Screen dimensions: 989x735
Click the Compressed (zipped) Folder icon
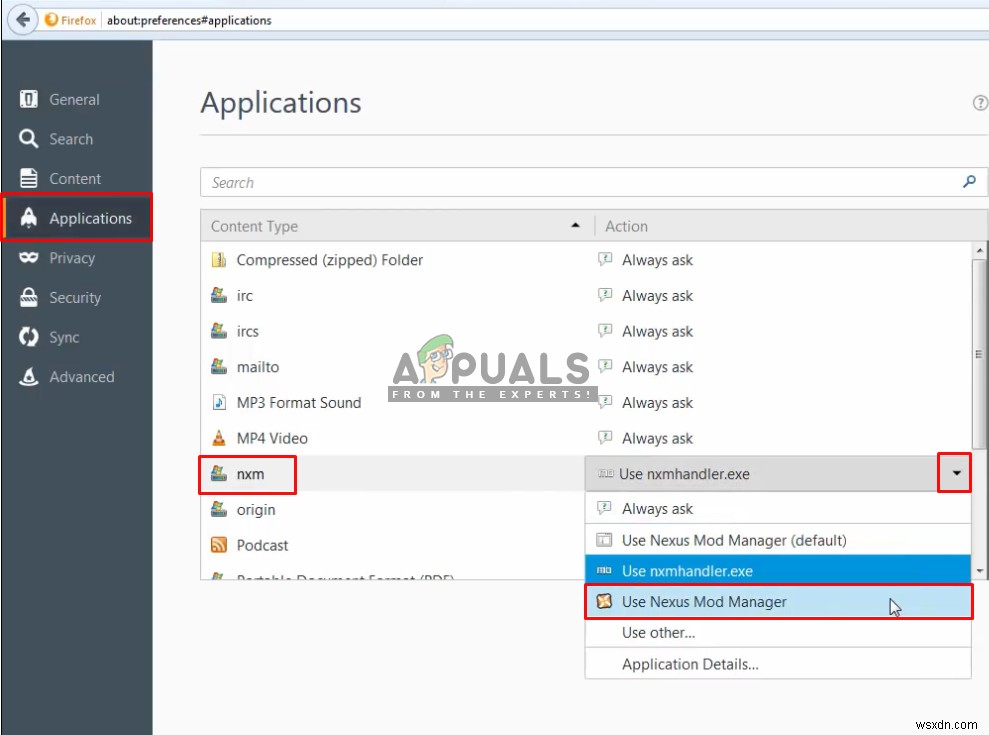[219, 259]
